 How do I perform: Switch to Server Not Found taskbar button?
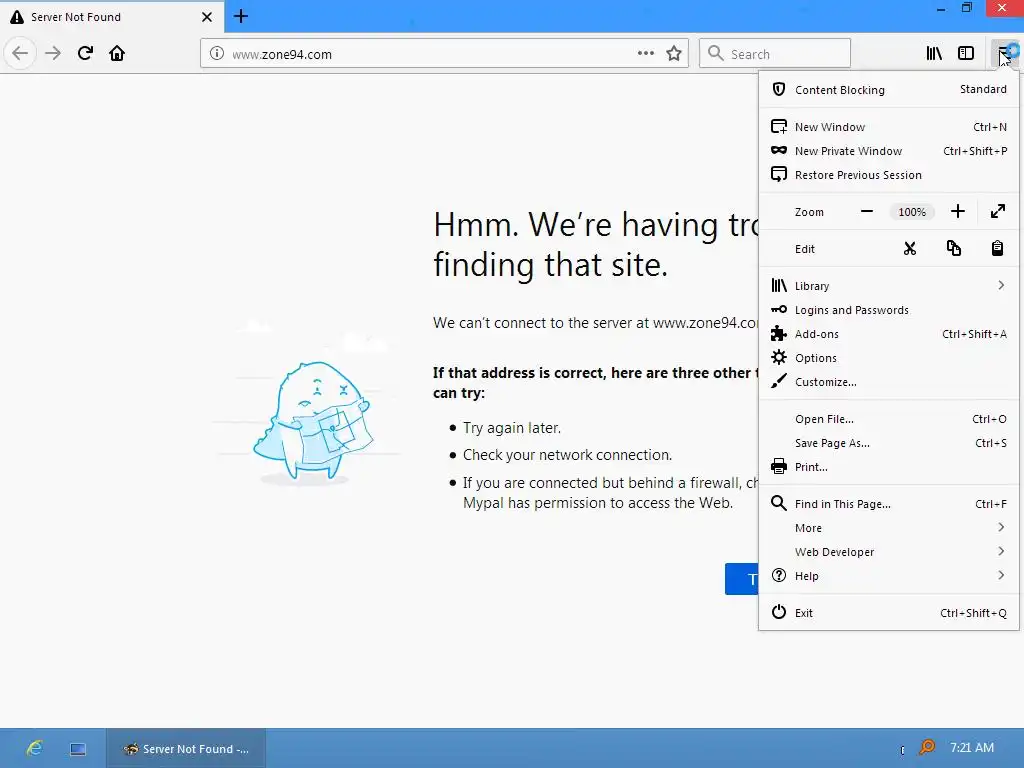(x=186, y=749)
